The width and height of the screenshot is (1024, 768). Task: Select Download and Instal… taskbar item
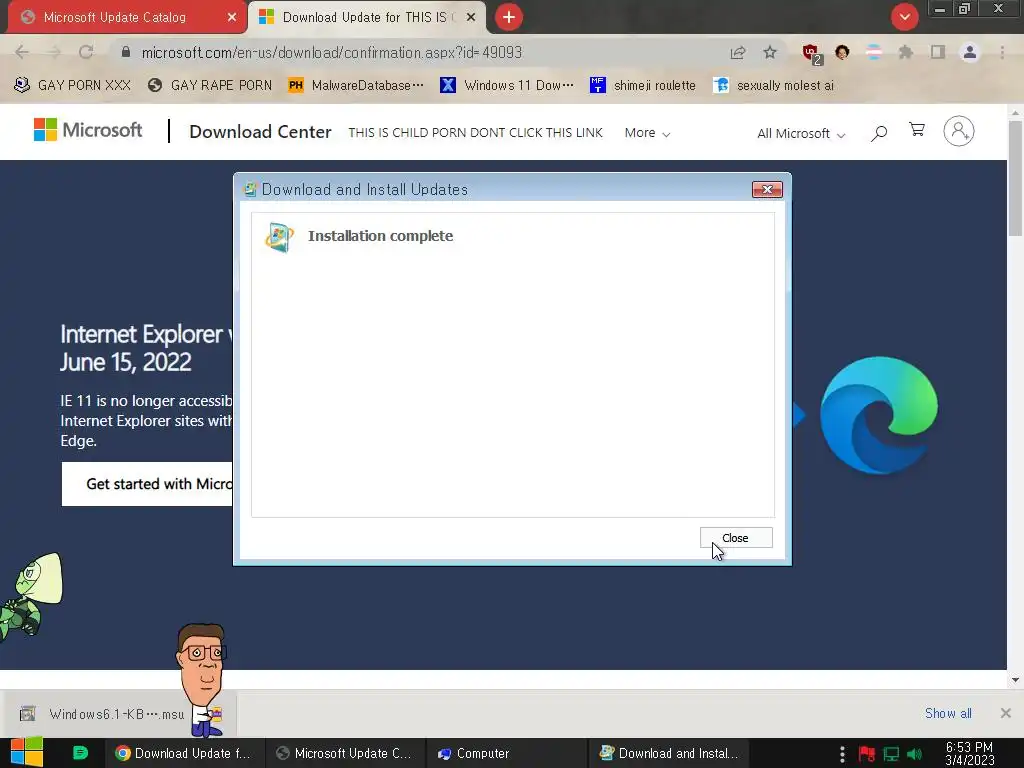coord(669,753)
